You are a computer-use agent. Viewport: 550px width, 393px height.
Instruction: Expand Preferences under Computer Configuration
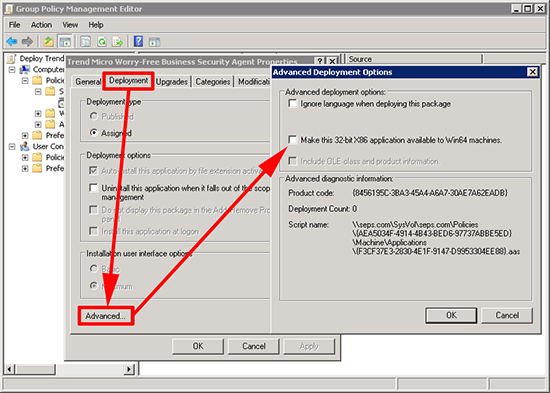point(25,135)
